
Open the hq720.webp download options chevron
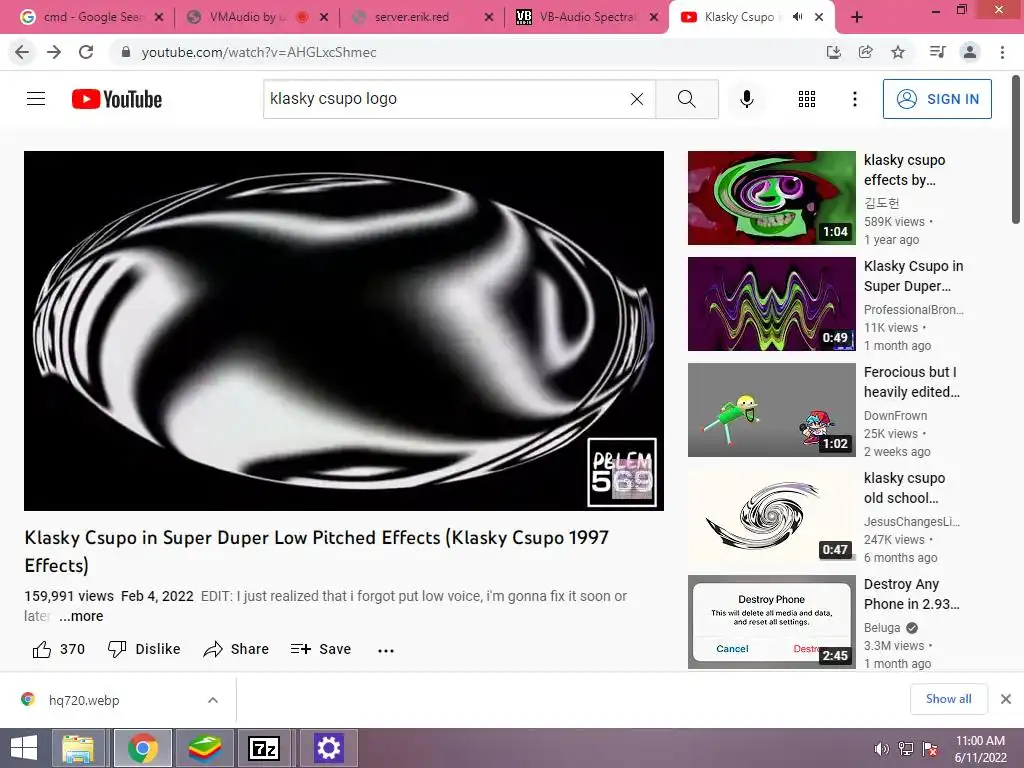[213, 700]
